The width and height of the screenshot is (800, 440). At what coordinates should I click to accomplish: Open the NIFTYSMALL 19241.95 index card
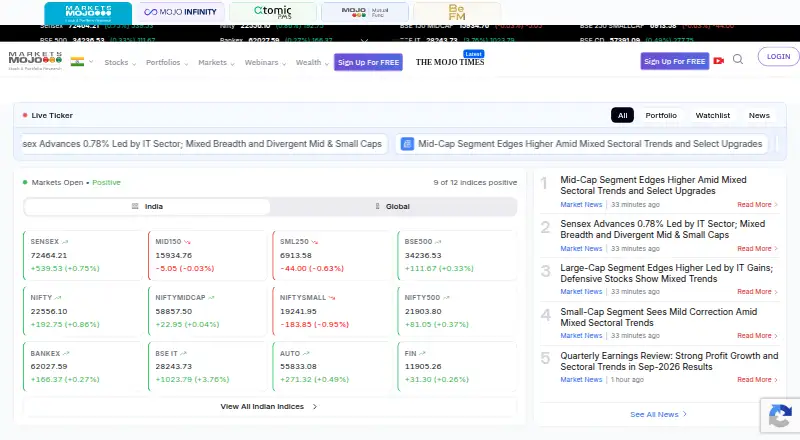click(332, 311)
